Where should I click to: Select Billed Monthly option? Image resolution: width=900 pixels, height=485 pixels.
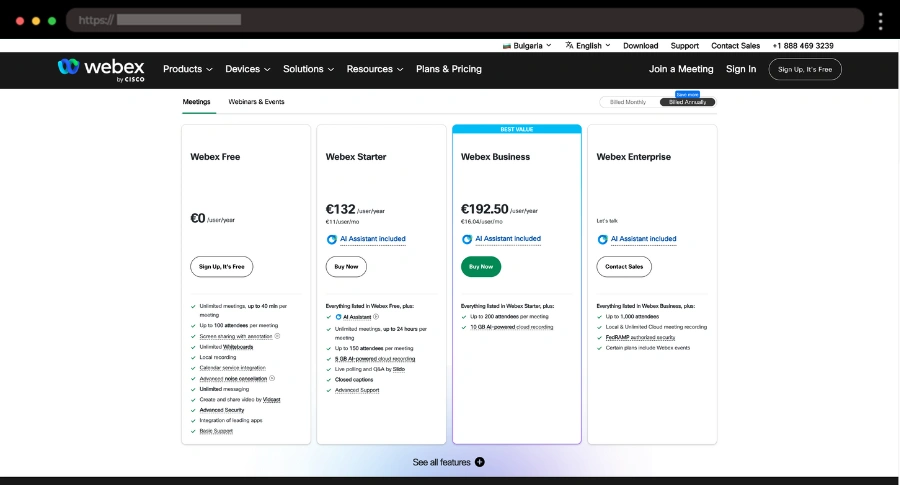click(x=628, y=102)
